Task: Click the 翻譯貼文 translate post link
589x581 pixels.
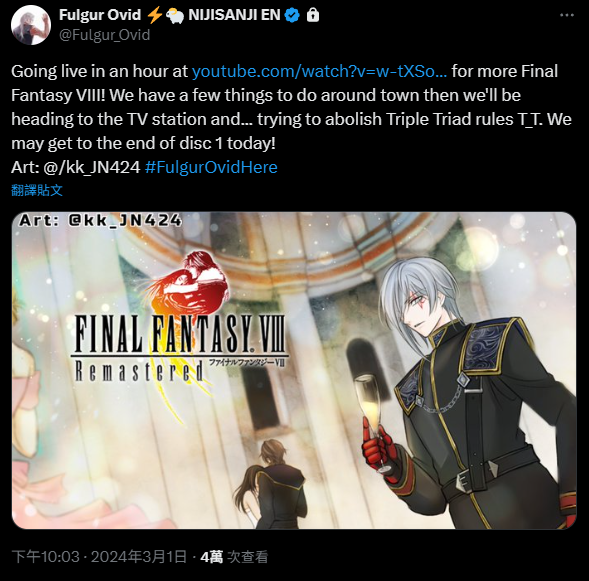Action: click(x=37, y=190)
